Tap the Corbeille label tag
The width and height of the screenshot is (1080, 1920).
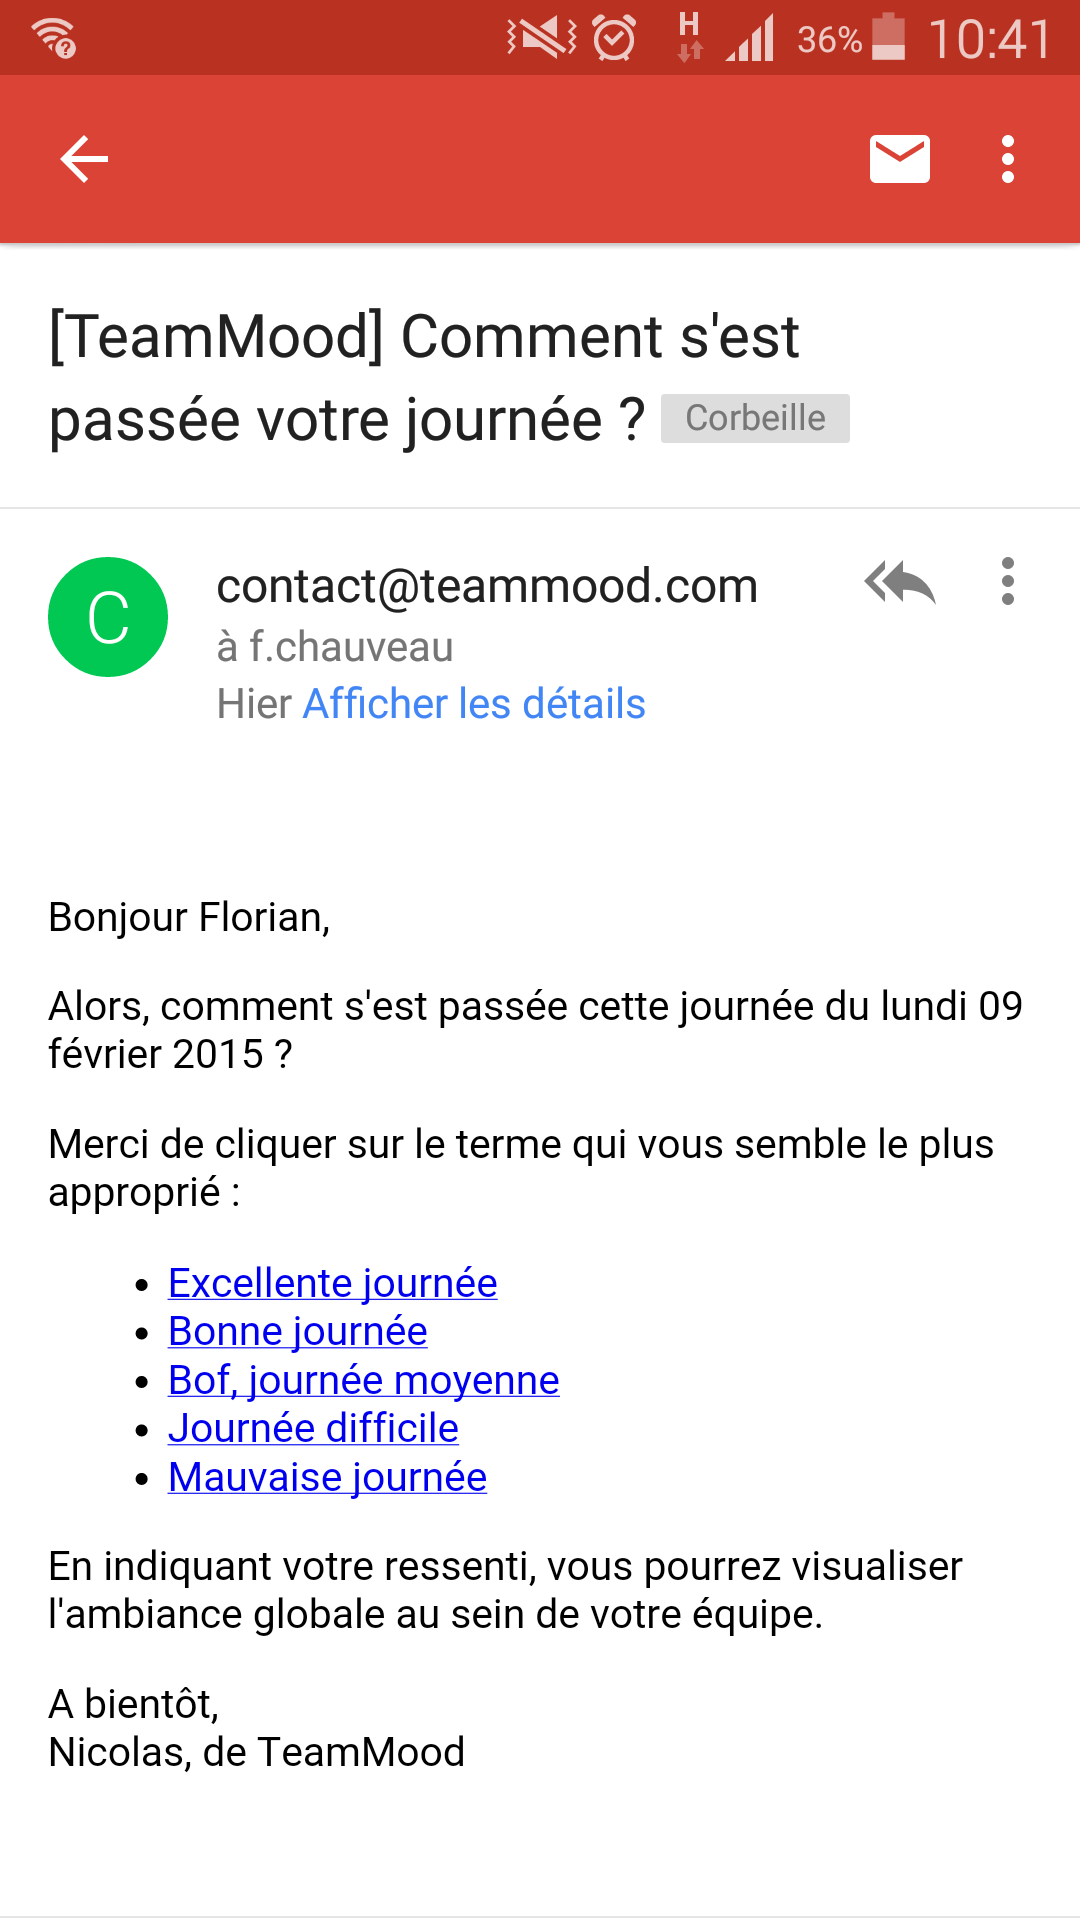click(755, 418)
